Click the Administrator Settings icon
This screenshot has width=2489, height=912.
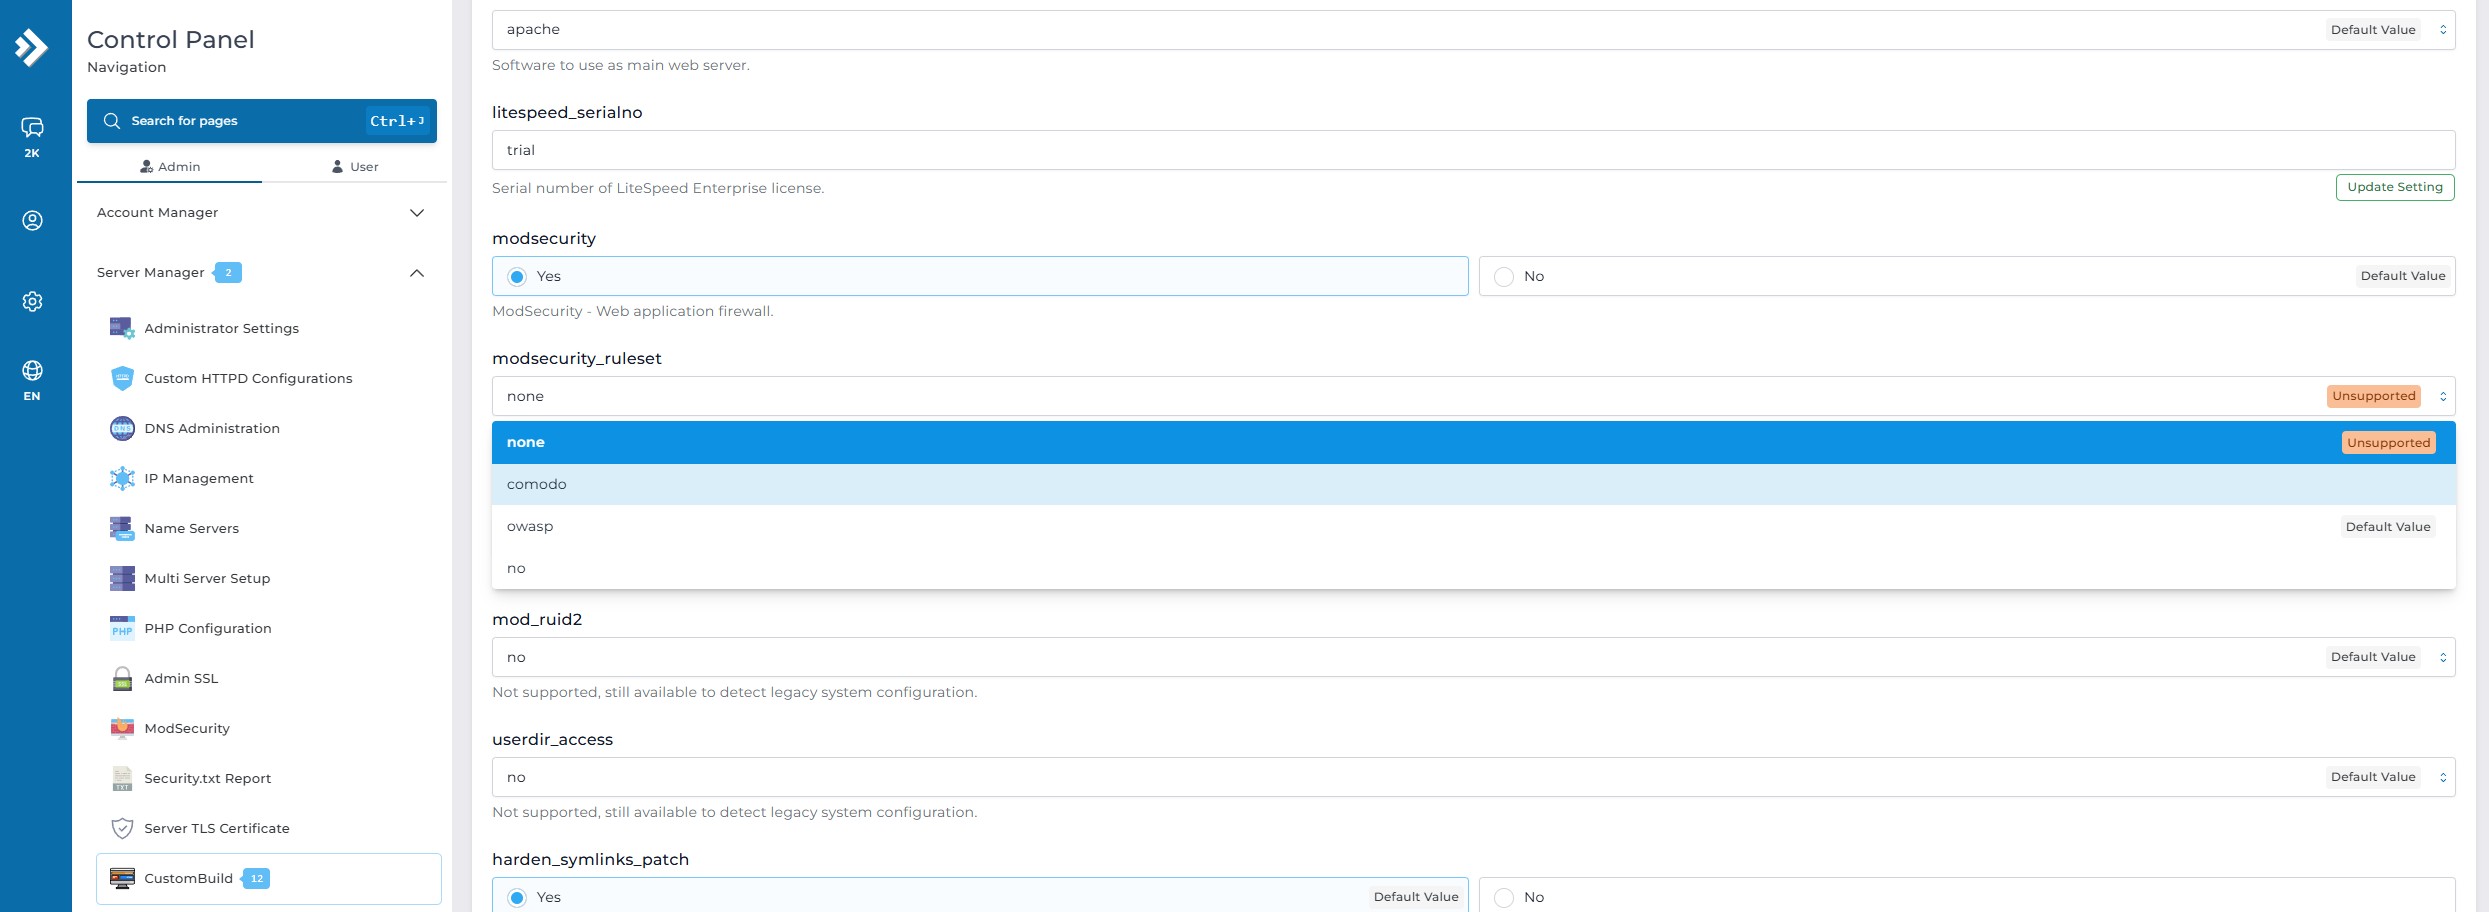[122, 328]
